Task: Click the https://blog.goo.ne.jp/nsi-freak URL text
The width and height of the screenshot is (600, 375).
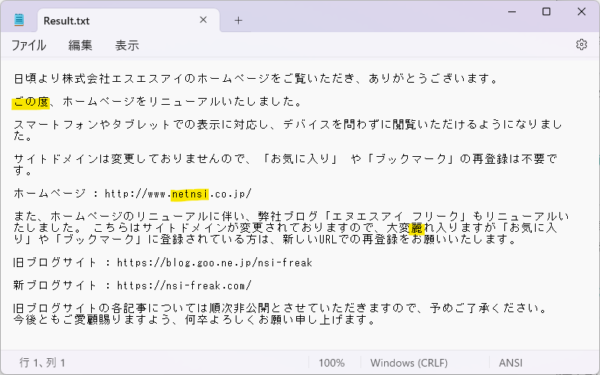Action: point(215,262)
